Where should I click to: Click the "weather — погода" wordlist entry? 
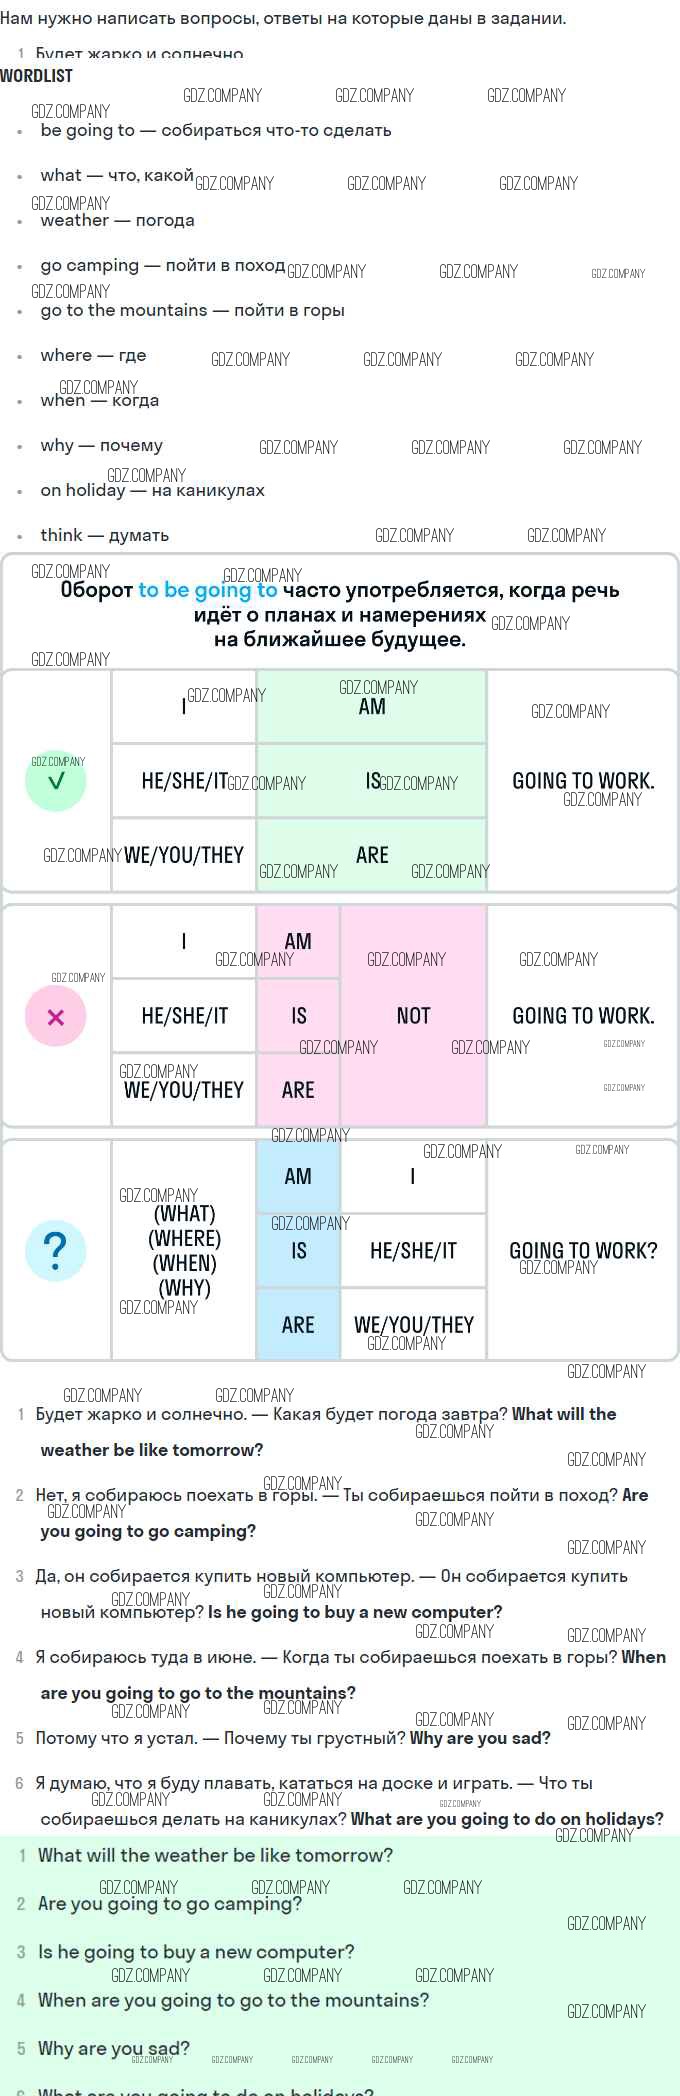(x=118, y=220)
